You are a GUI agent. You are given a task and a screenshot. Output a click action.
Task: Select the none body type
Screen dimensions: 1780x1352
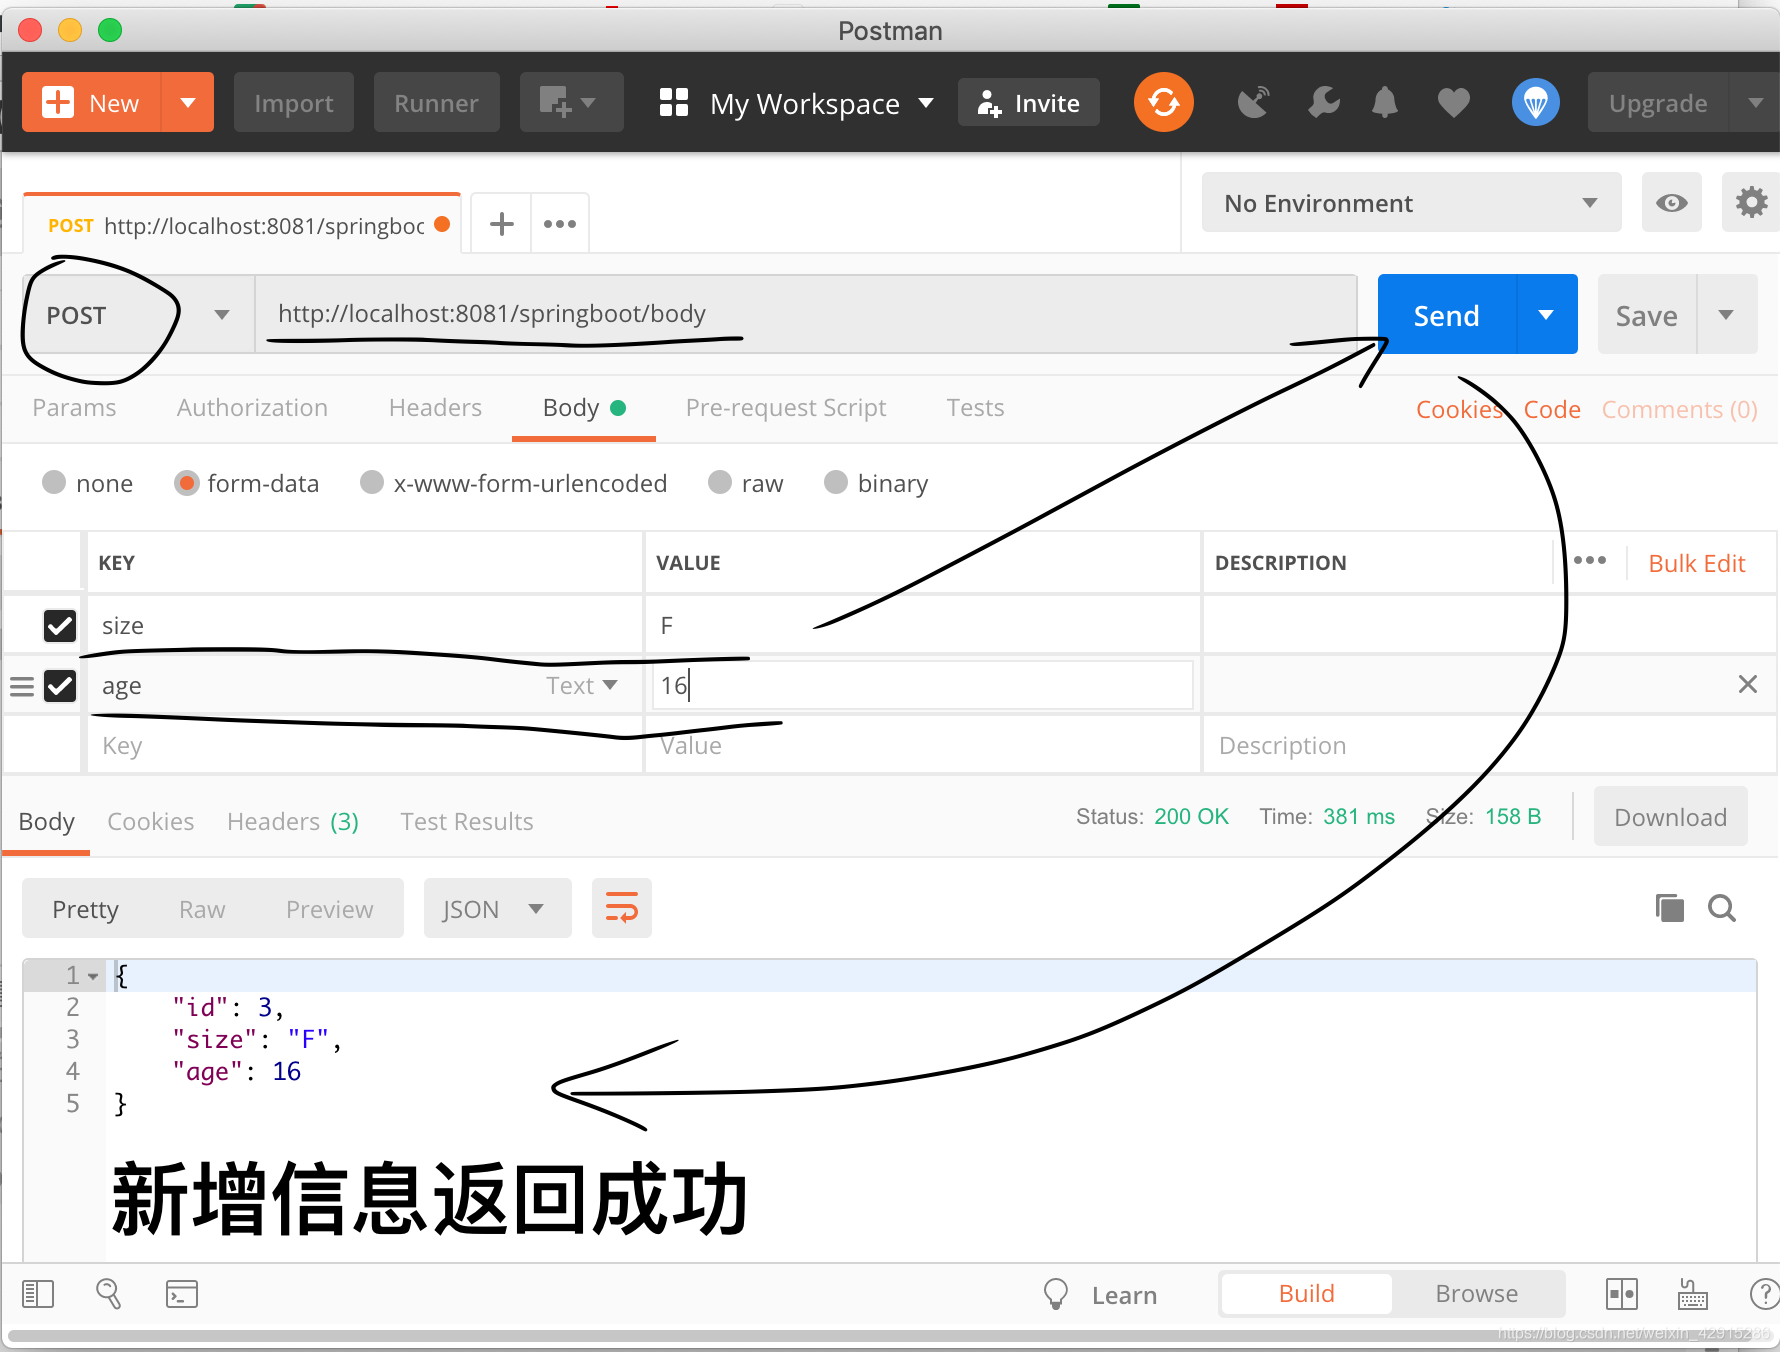pyautogui.click(x=54, y=483)
